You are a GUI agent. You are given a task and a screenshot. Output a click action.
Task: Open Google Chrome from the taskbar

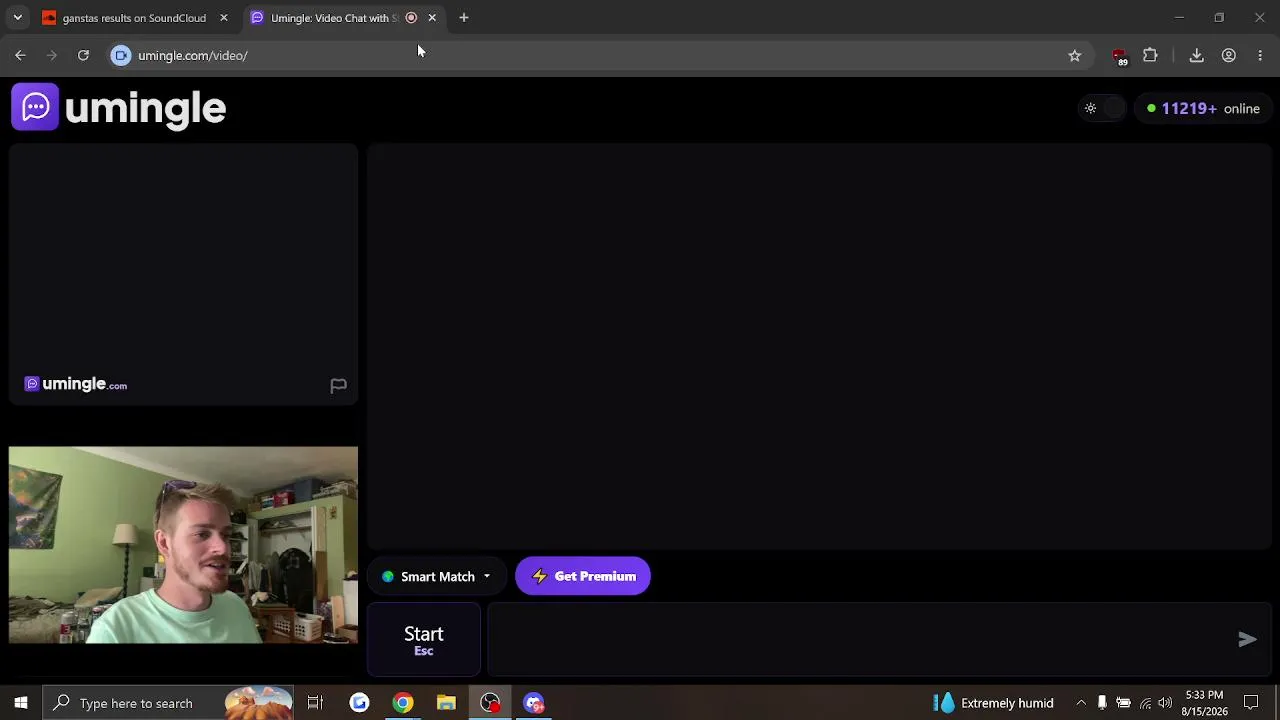click(x=403, y=703)
